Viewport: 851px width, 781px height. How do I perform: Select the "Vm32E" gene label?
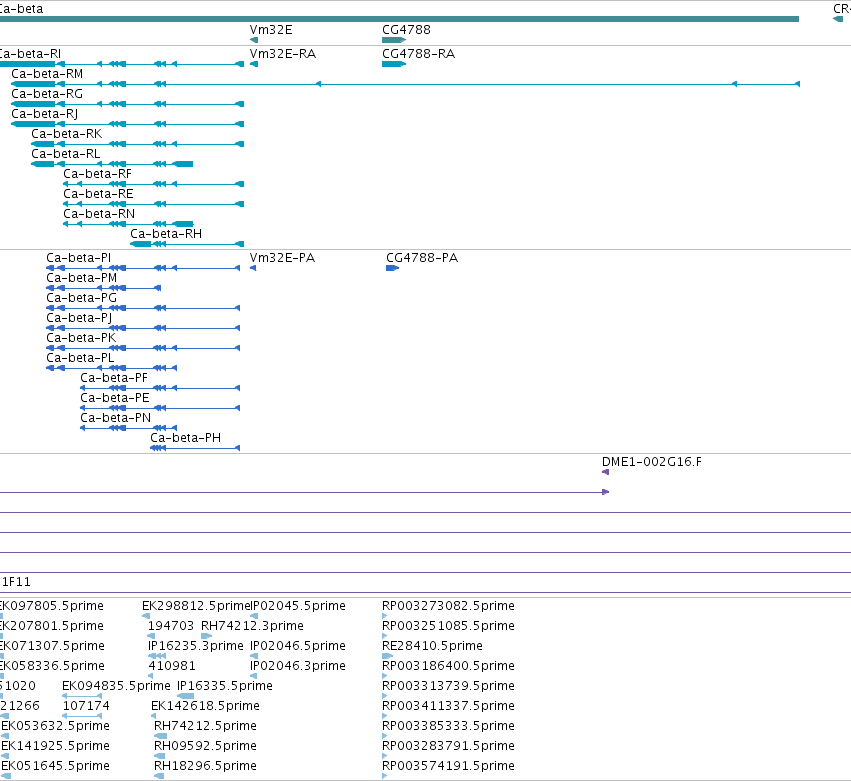pyautogui.click(x=271, y=30)
